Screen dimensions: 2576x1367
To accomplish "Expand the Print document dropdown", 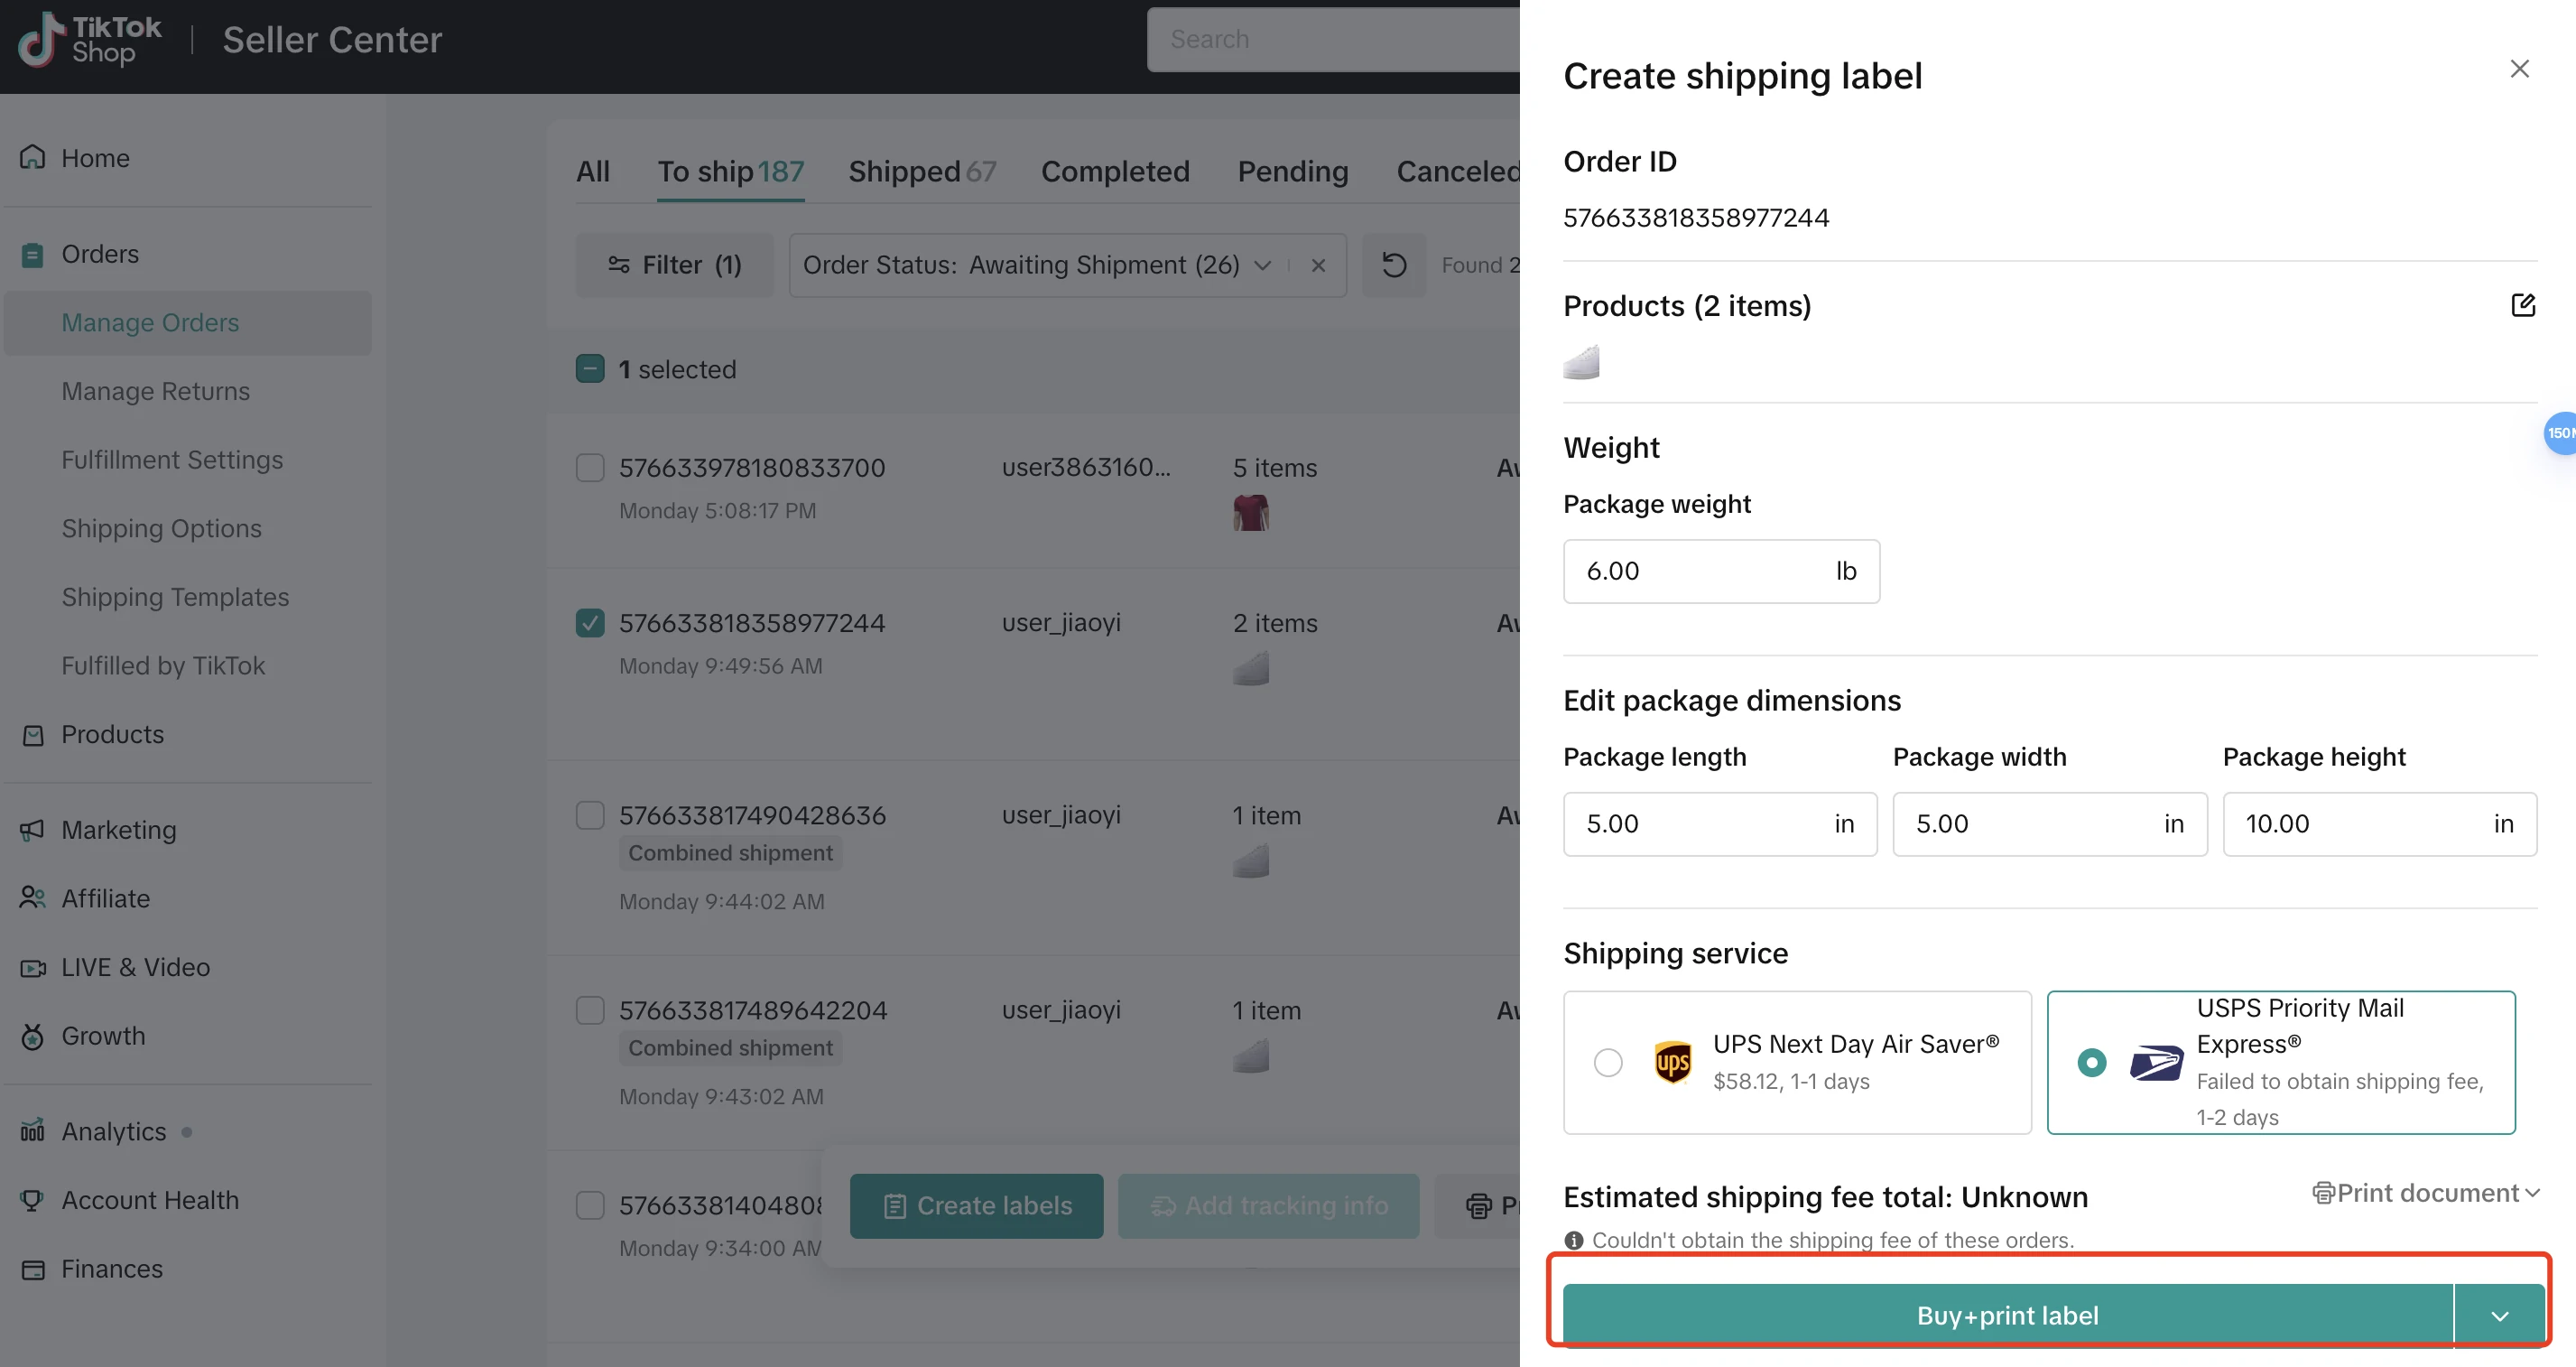I will coord(2427,1193).
